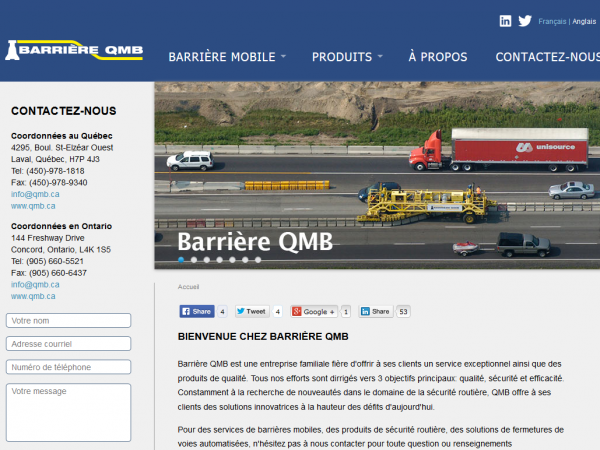The height and width of the screenshot is (450, 600).
Task: Click Concord, Ontario, L4K 1S5 text
Action: (x=61, y=249)
